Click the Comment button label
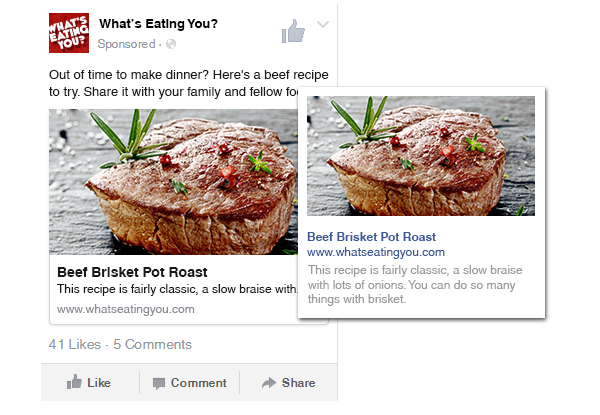The image size is (600, 415). click(199, 383)
